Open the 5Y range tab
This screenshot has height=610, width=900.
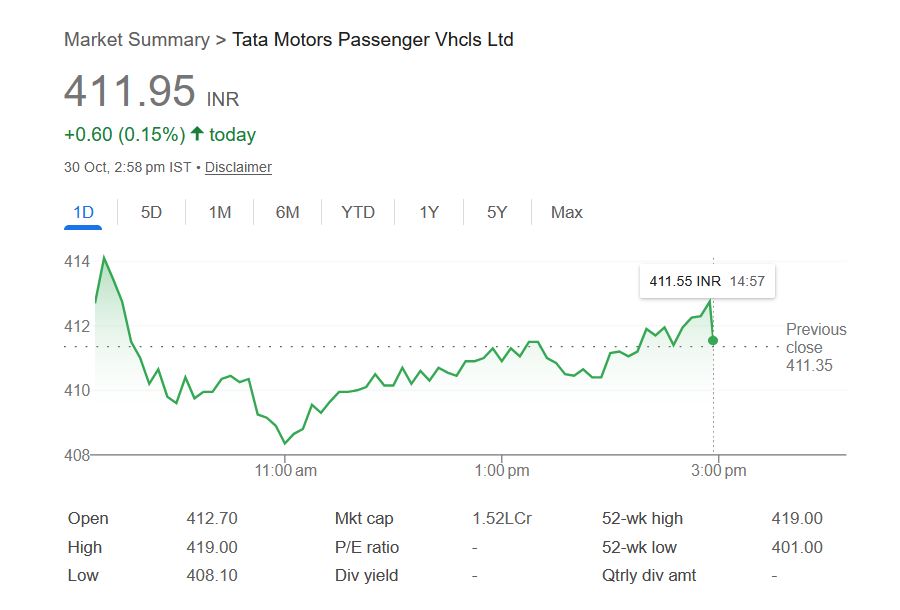coord(497,212)
